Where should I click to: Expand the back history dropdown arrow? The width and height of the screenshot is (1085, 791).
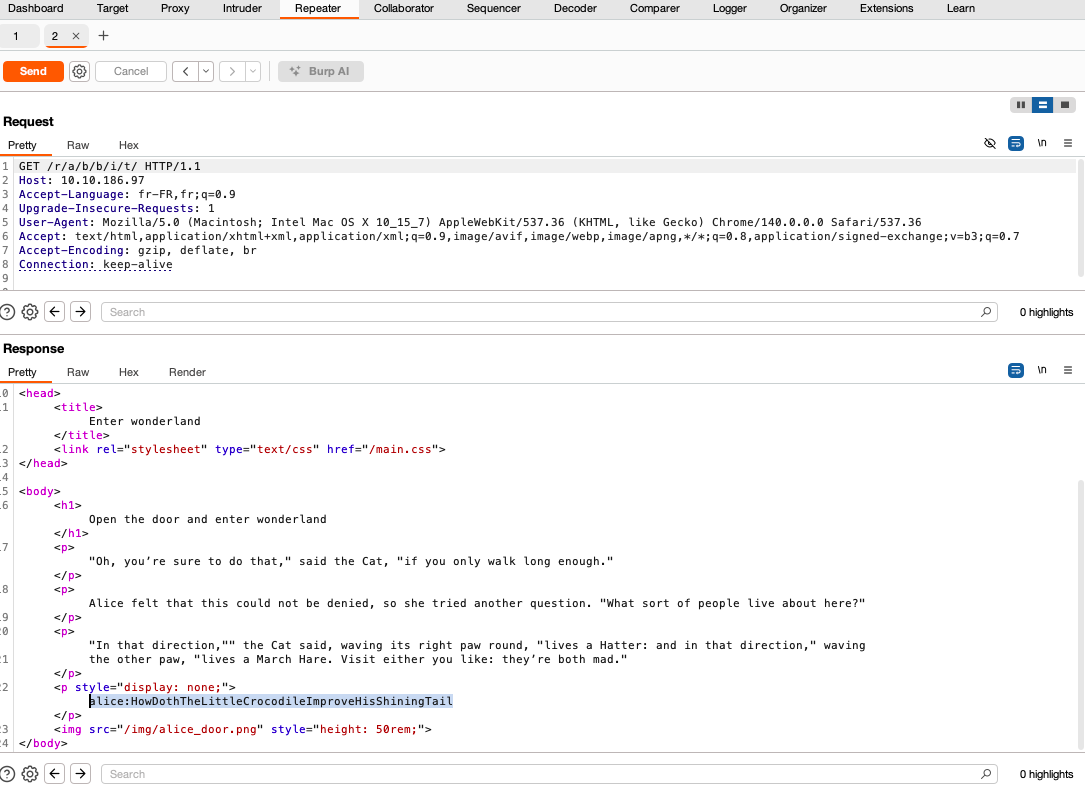coord(206,71)
